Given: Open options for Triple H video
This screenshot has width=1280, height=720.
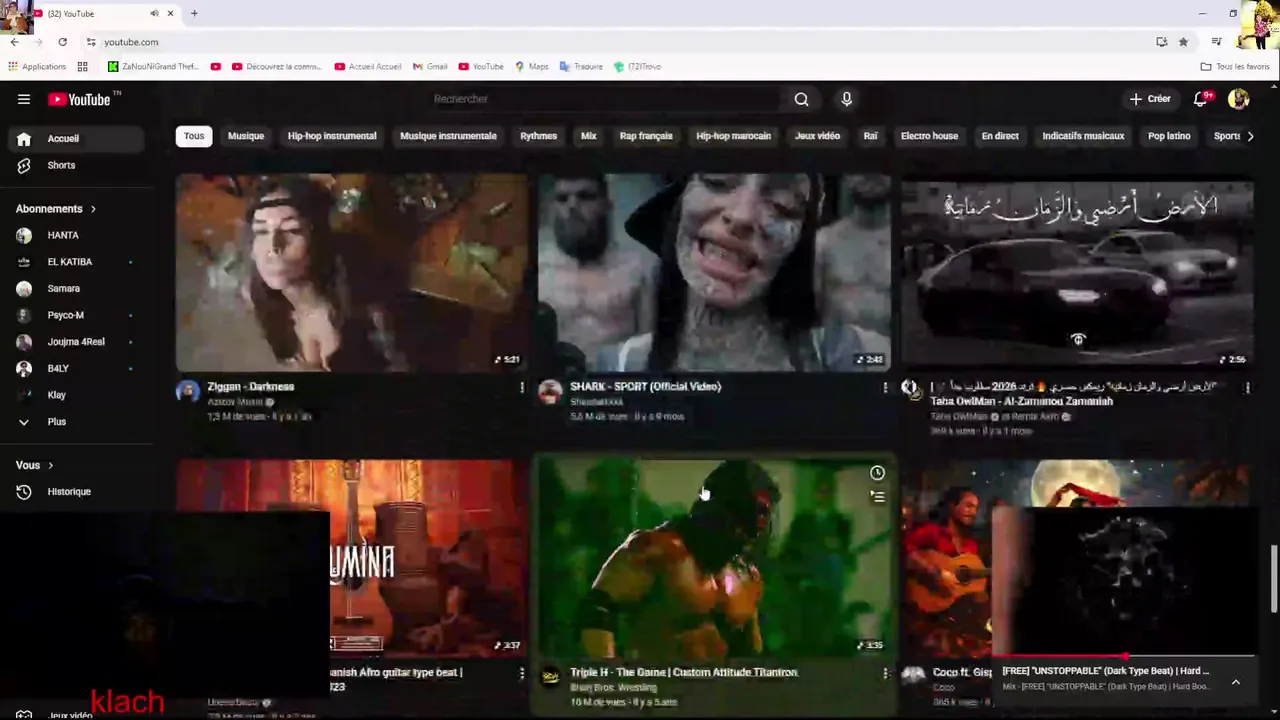Looking at the screenshot, I should pos(884,673).
